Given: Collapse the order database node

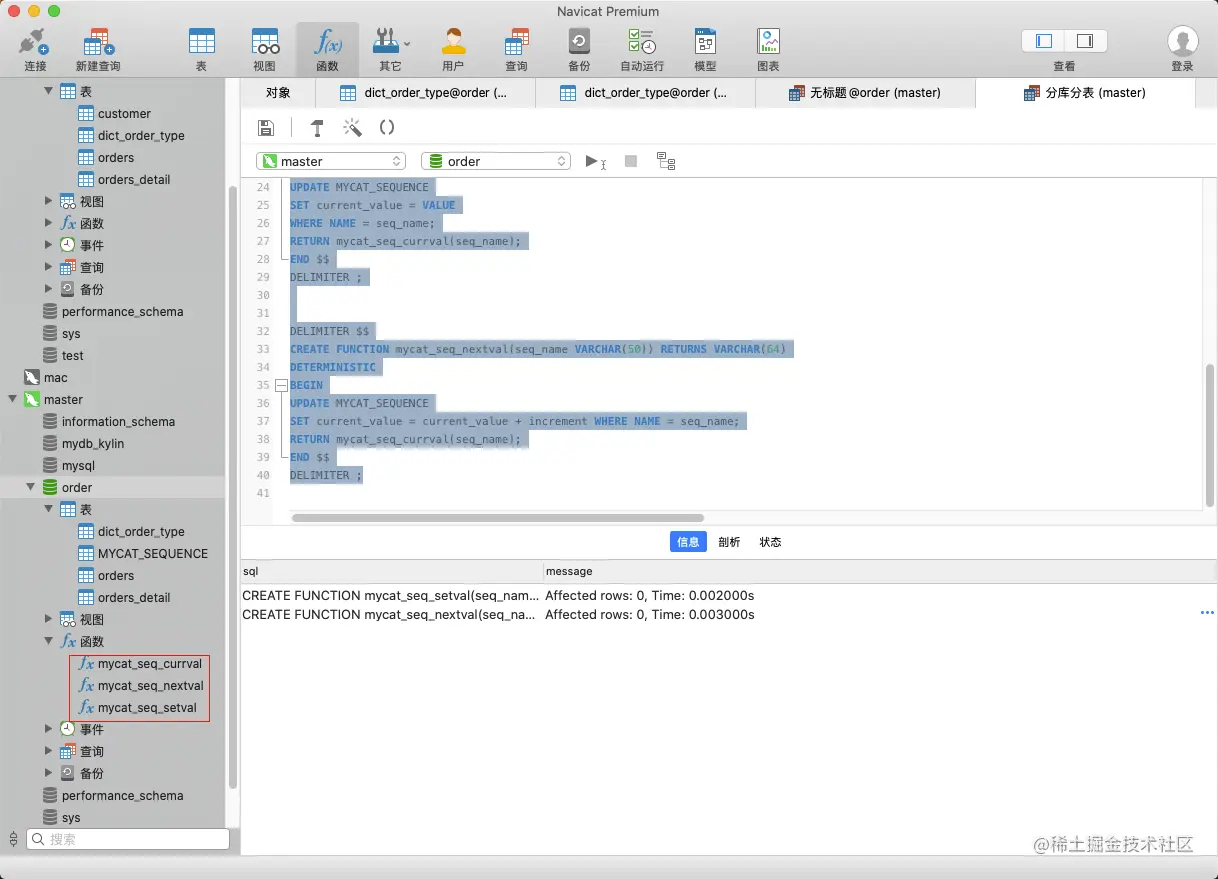Looking at the screenshot, I should 30,487.
